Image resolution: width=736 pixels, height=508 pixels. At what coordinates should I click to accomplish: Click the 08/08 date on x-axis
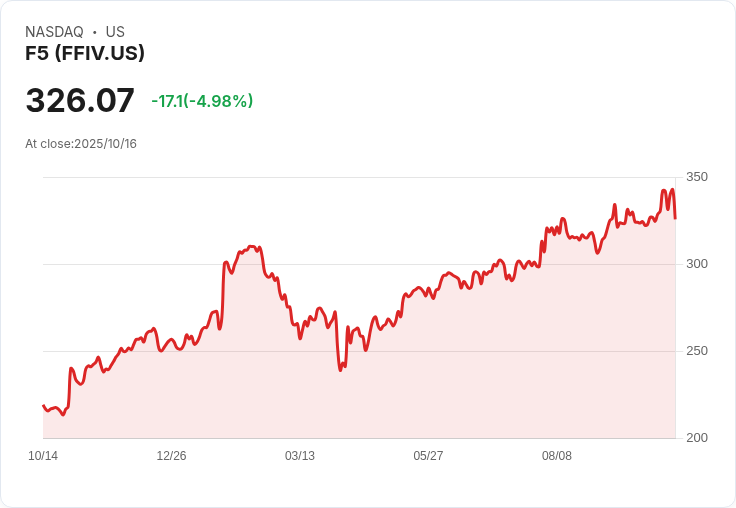point(557,456)
